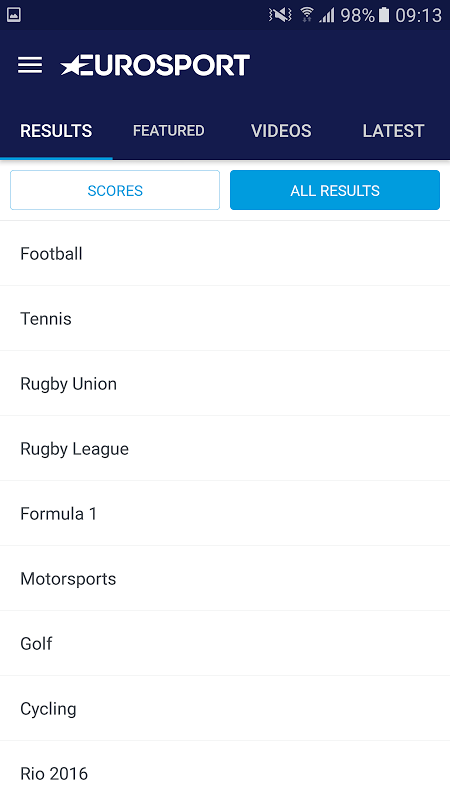Tap the image notification icon in status bar
Viewport: 450px width, 800px height.
pos(14,15)
